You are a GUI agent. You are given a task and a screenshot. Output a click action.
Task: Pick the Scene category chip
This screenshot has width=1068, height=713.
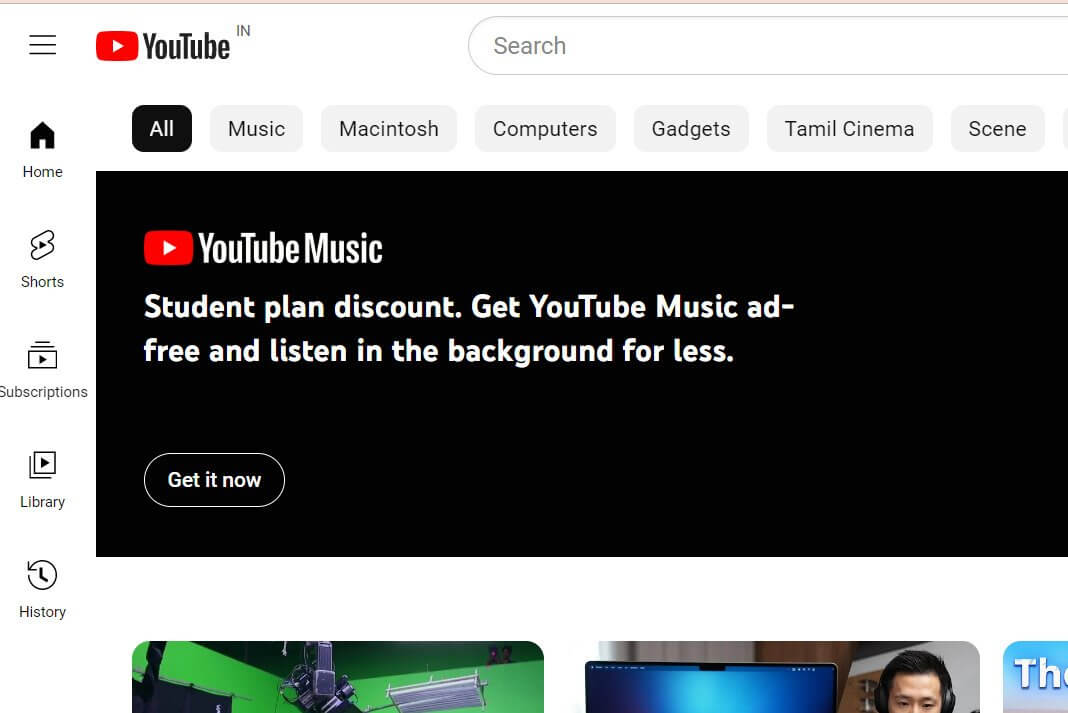tap(997, 128)
